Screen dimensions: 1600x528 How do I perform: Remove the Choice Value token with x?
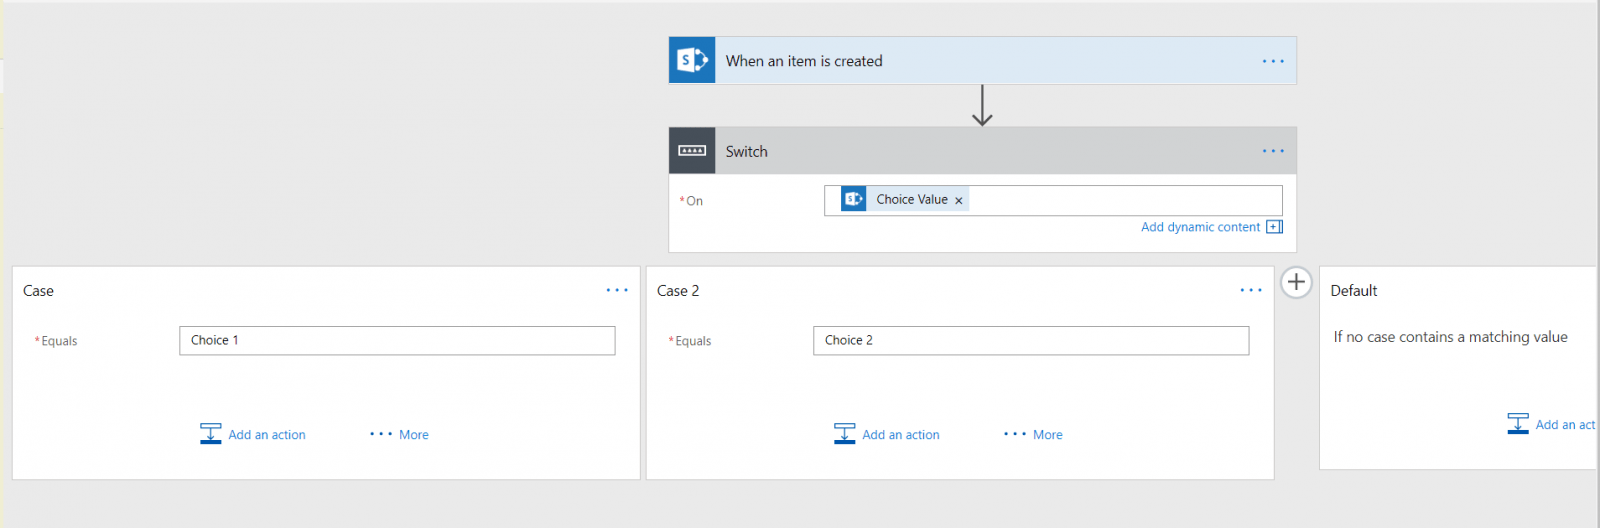tap(959, 201)
